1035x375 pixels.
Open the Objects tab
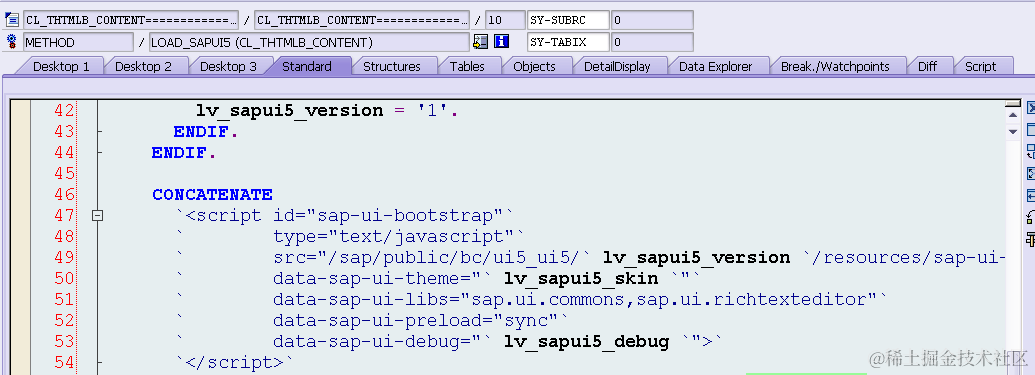[534, 66]
